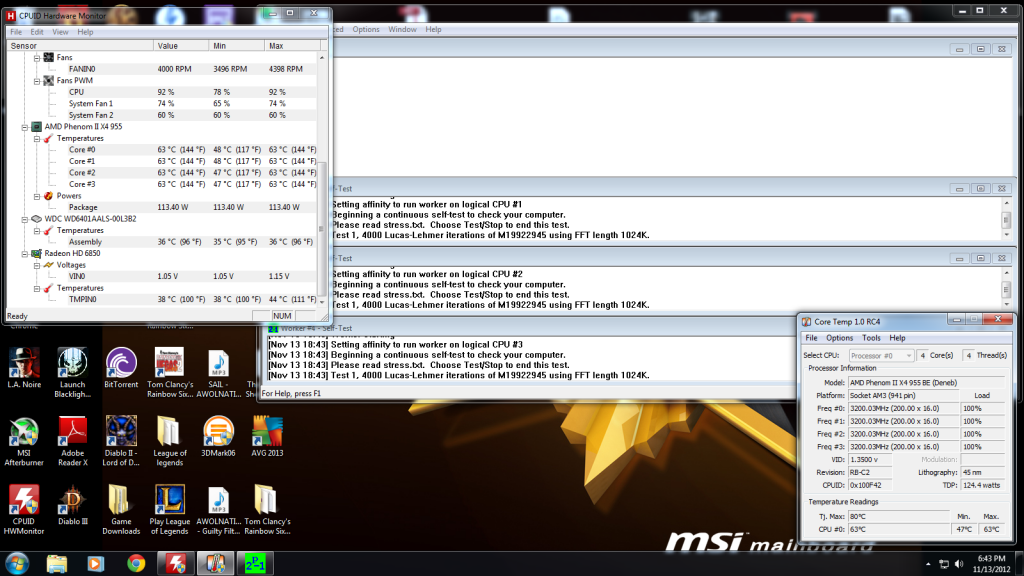Open the View menu in HWMonitor
This screenshot has width=1024, height=576.
tap(60, 32)
